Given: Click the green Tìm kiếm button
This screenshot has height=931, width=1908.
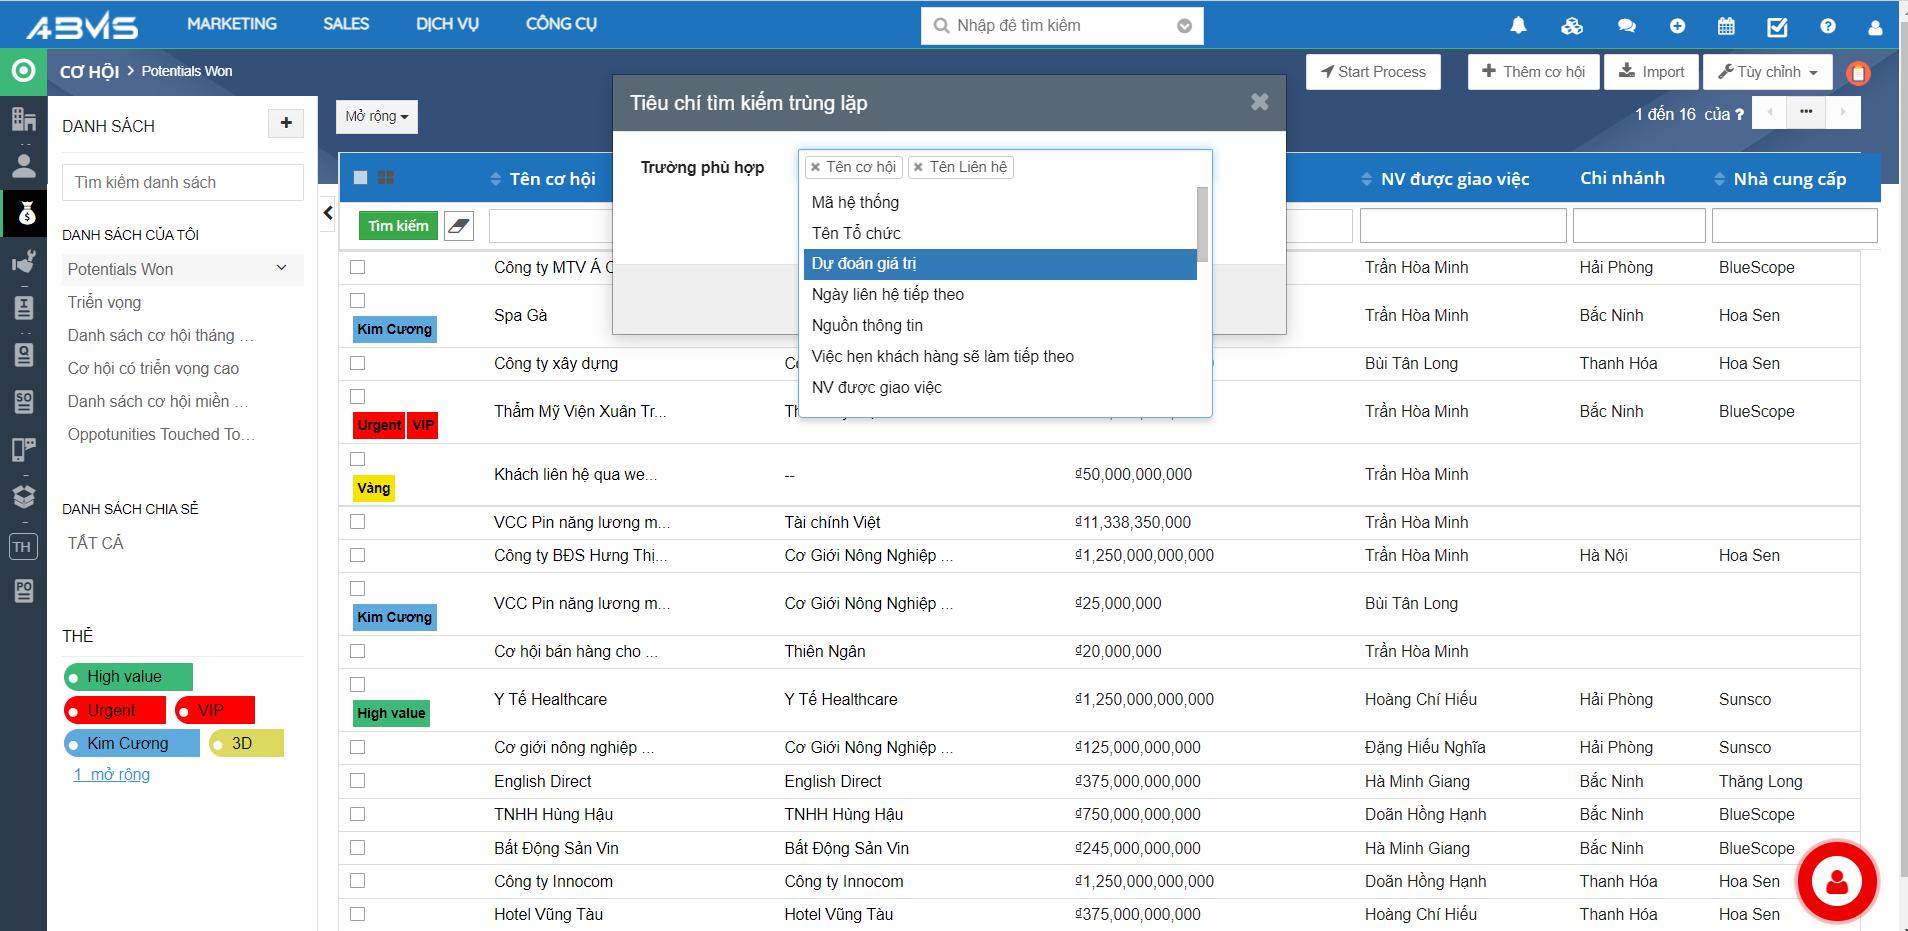Looking at the screenshot, I should click(398, 226).
